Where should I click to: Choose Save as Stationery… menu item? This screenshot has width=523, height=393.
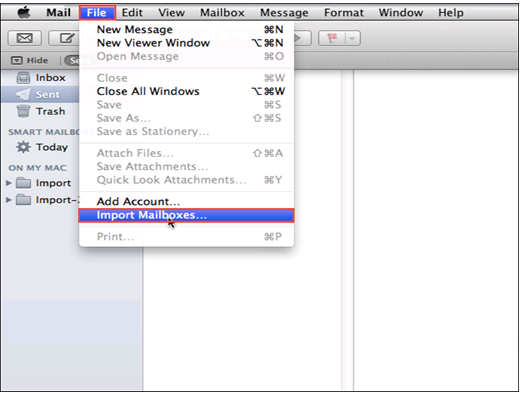click(186, 131)
